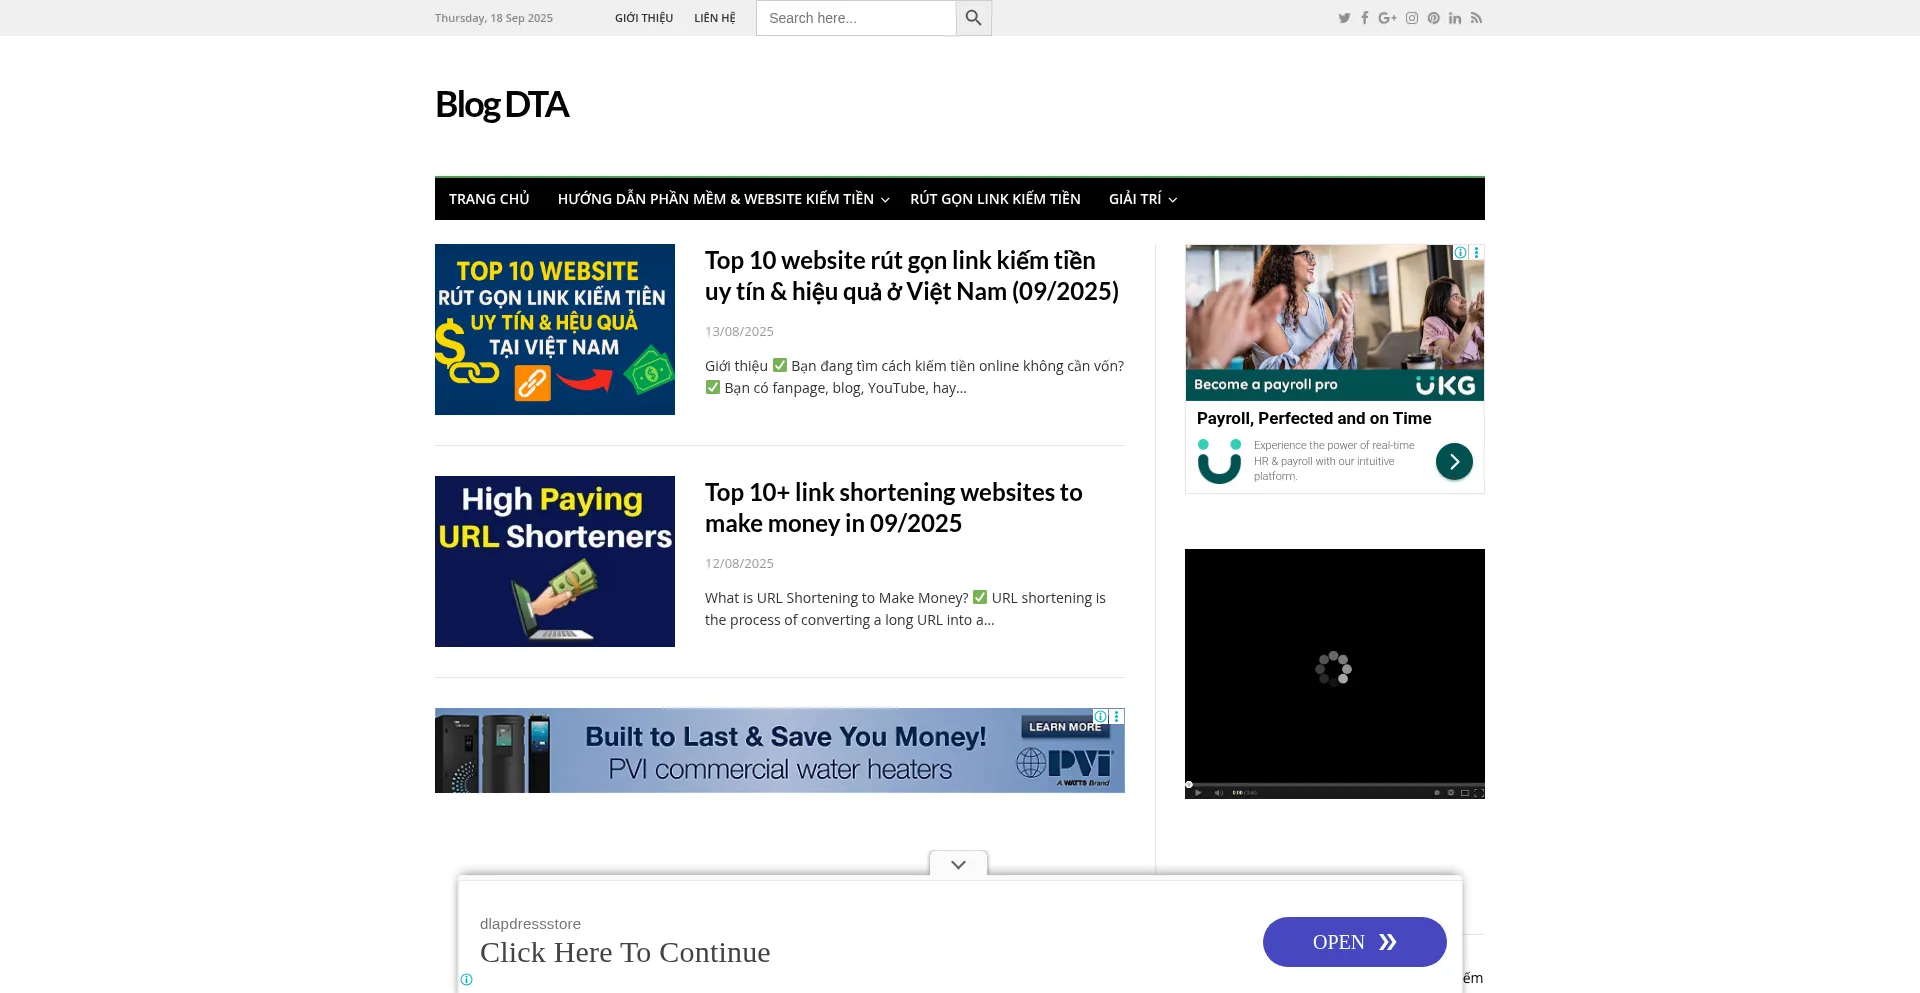Click Top 10 Website rút gọn link thumbnail
Viewport: 1920px width, 993px height.
pyautogui.click(x=555, y=329)
